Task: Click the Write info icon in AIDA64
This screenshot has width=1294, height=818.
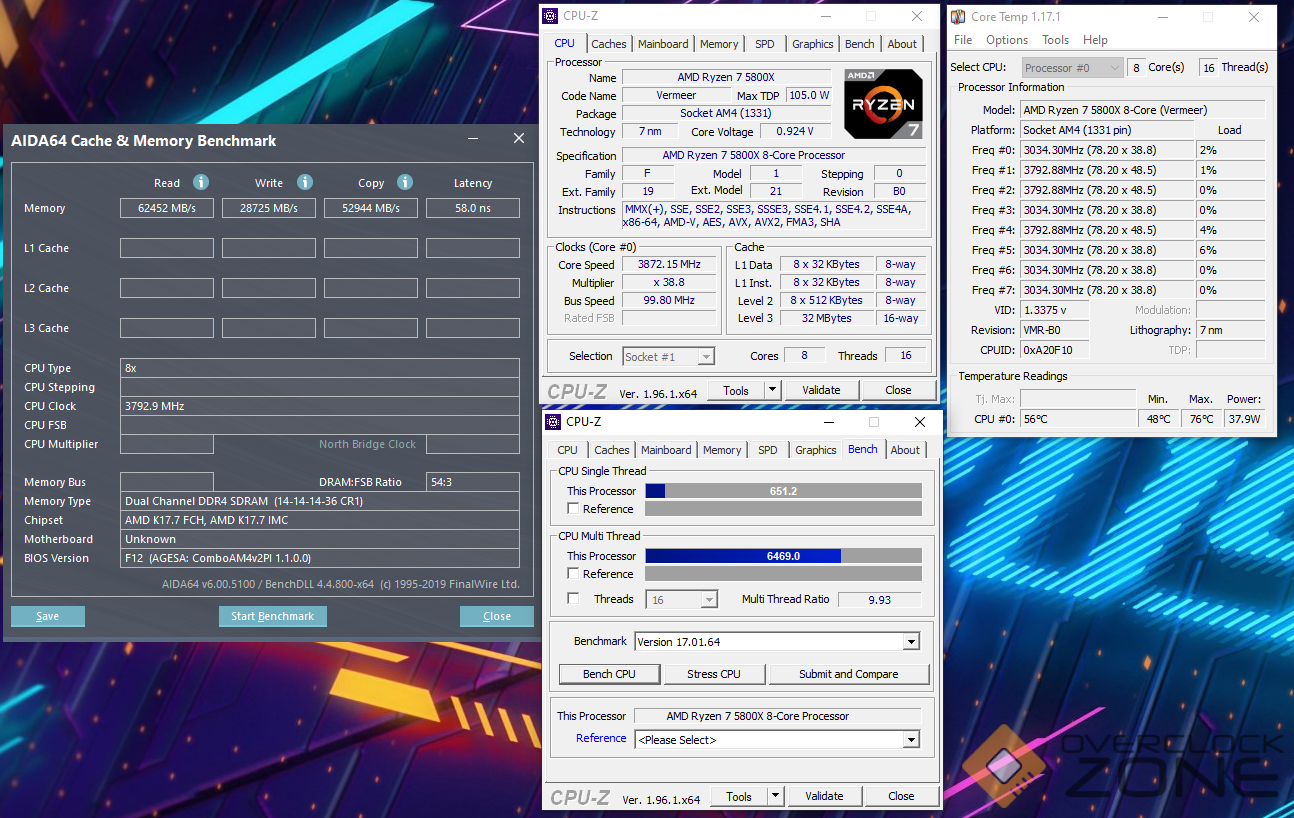Action: pyautogui.click(x=305, y=182)
